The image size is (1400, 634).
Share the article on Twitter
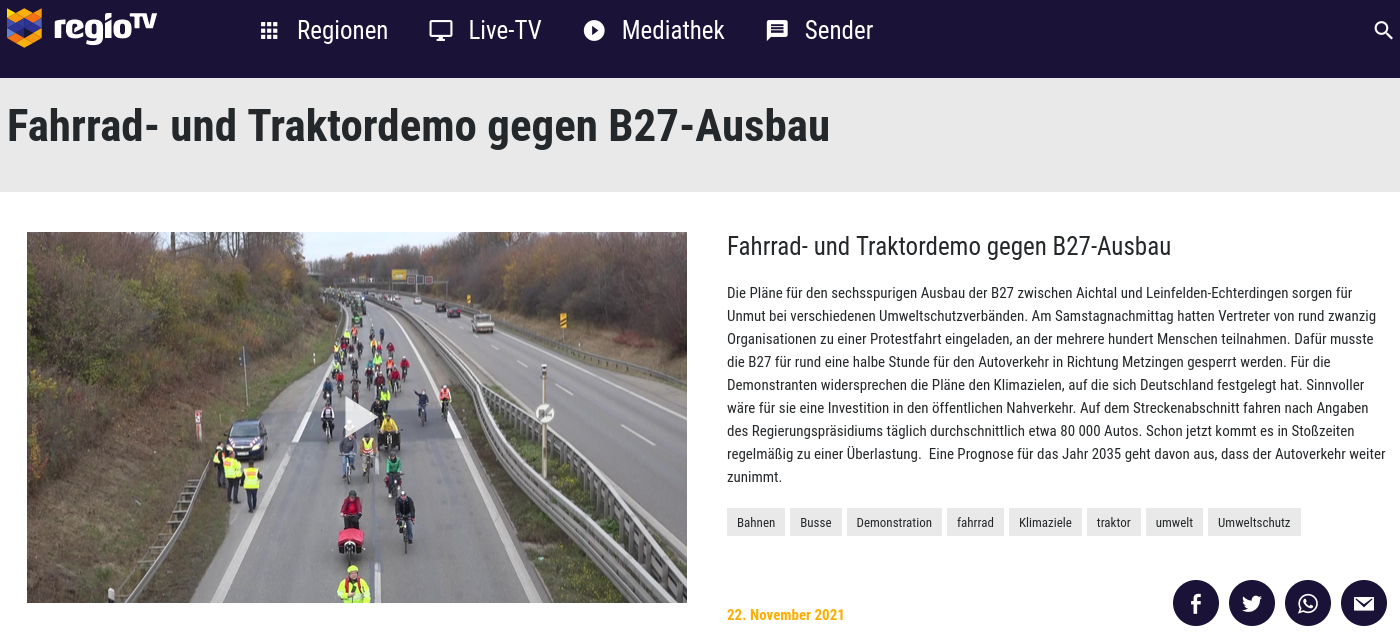click(x=1252, y=603)
